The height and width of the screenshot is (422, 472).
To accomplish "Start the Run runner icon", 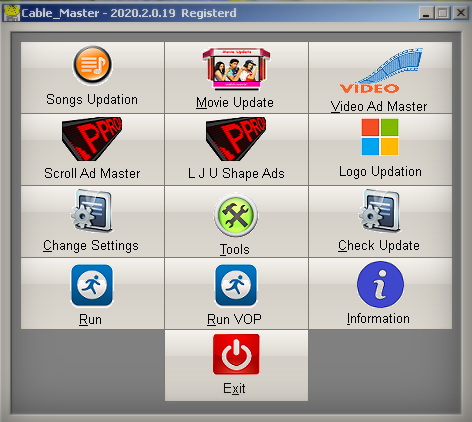I will pyautogui.click(x=92, y=285).
